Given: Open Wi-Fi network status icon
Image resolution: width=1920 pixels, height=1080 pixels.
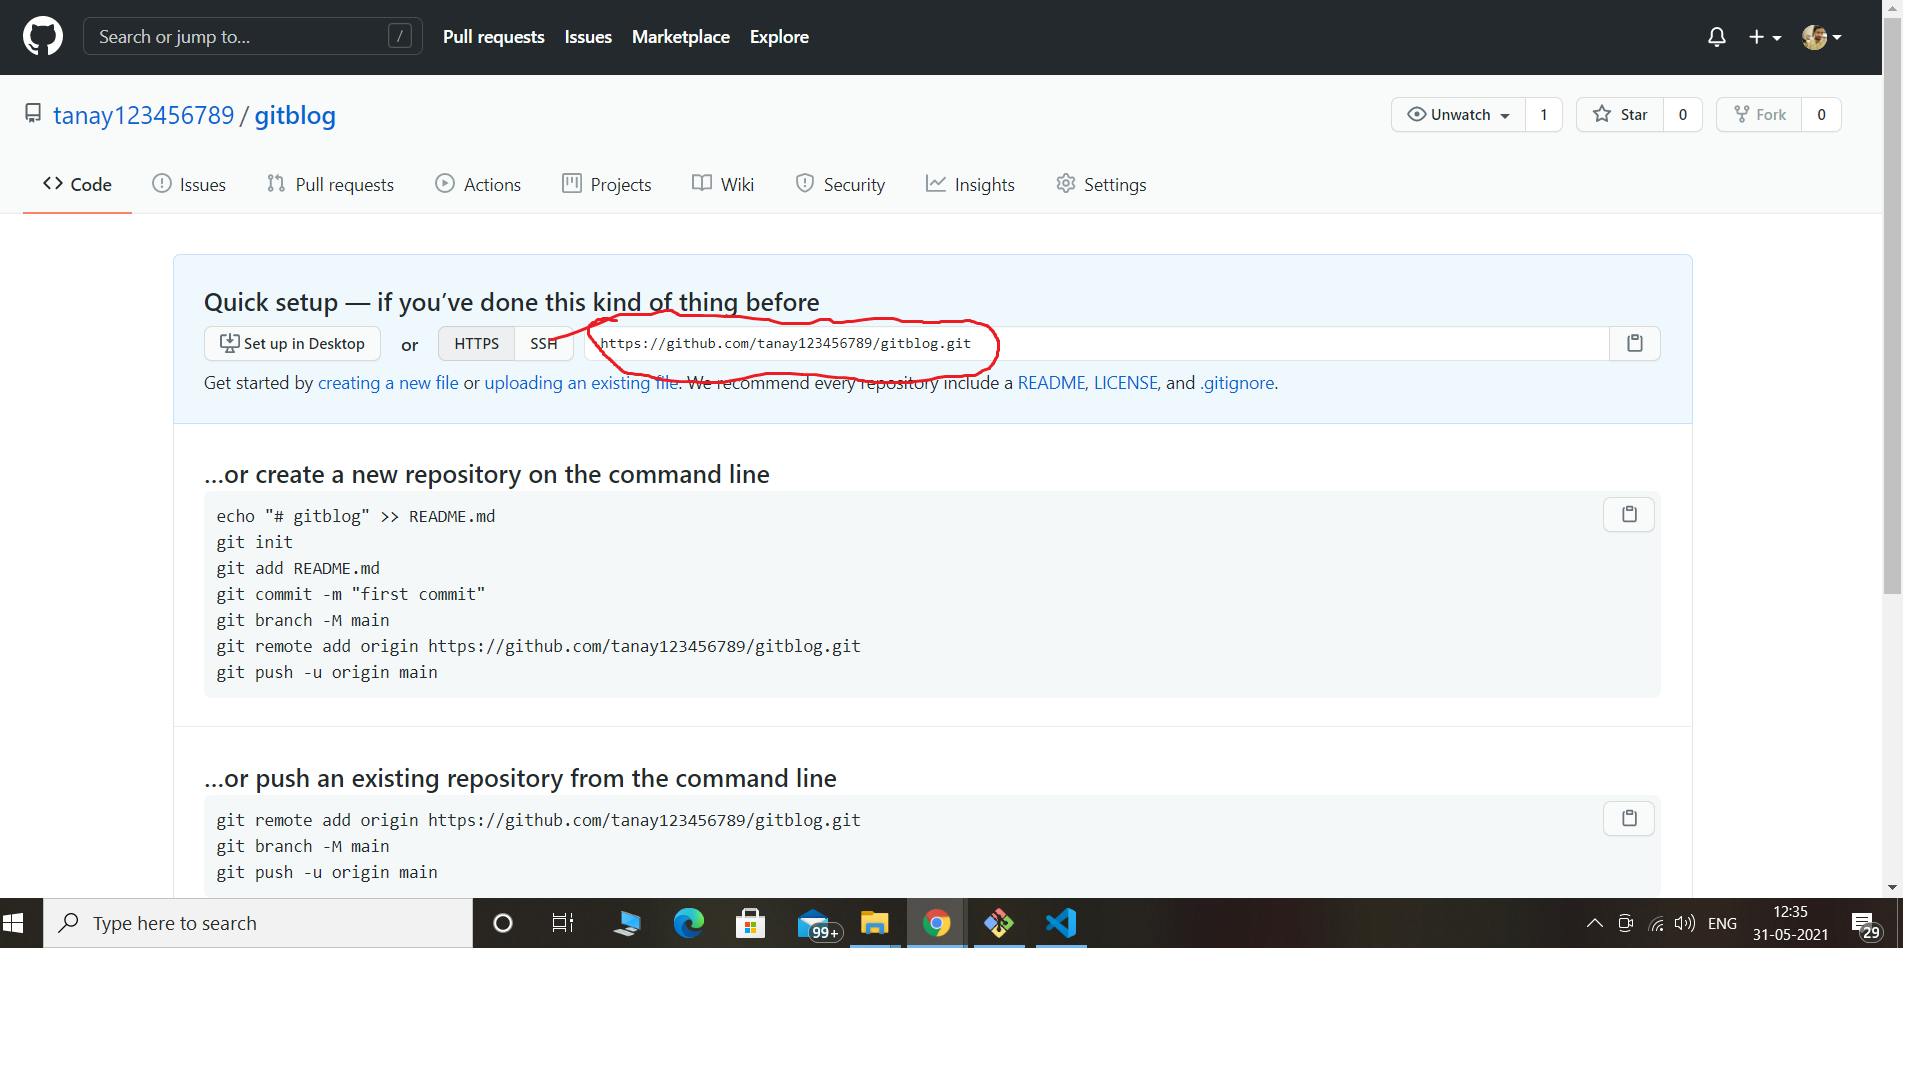Looking at the screenshot, I should coord(1656,923).
